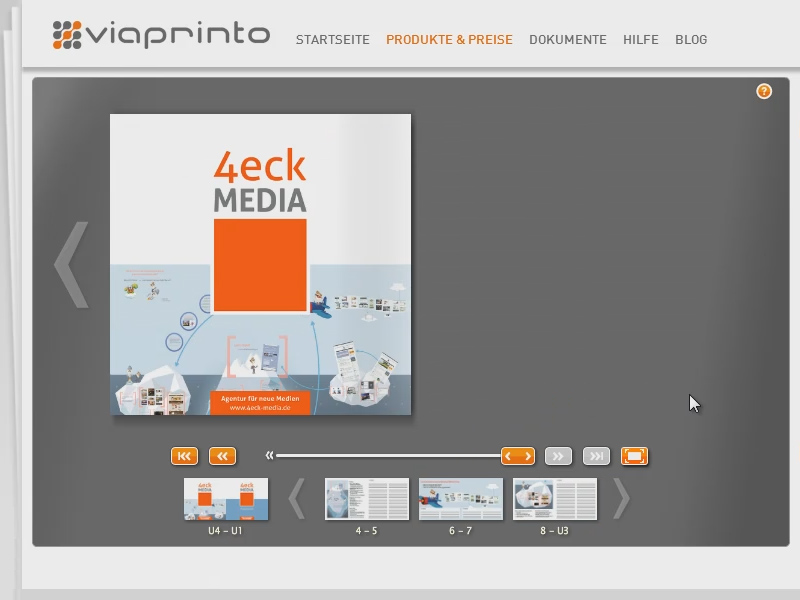Screen dimensions: 800x600
Task: Select the U4 – U1 cover thumbnail
Action: pyautogui.click(x=226, y=499)
